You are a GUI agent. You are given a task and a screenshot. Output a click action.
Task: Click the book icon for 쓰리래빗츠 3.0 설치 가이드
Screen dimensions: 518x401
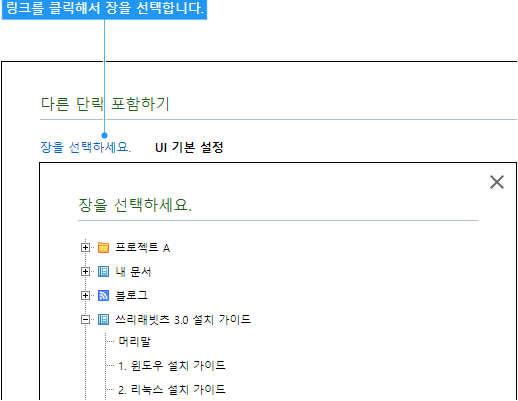[x=103, y=320]
